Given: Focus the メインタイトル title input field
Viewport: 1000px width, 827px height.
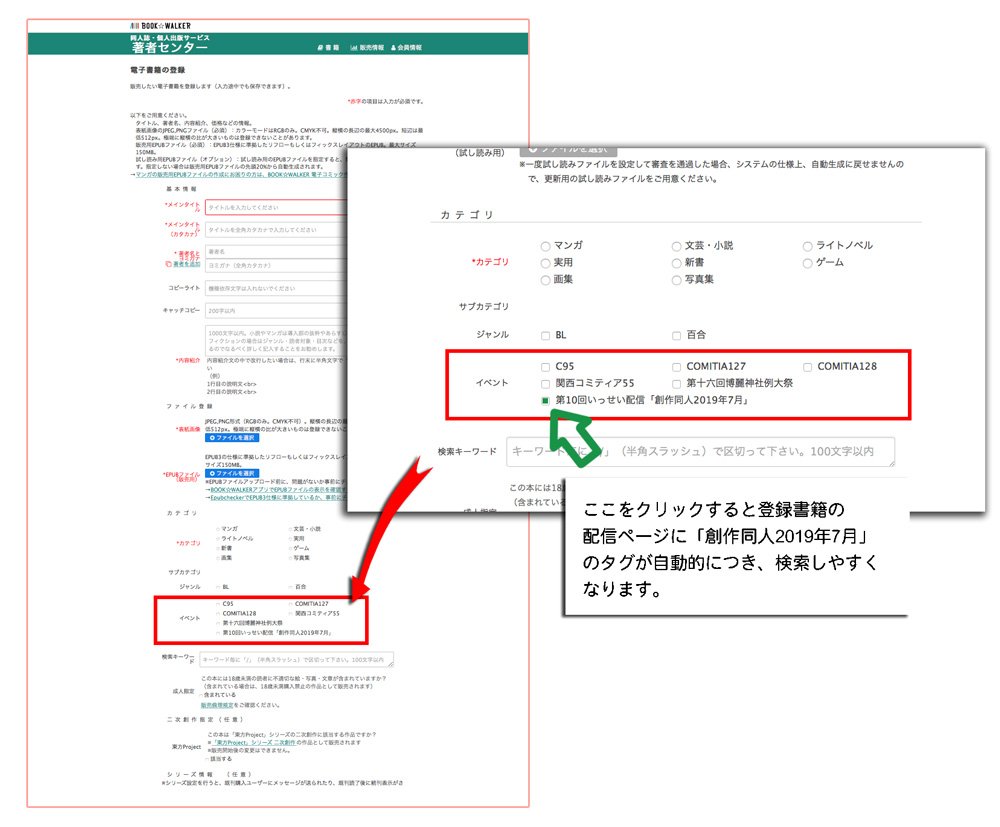Looking at the screenshot, I should click(x=276, y=207).
